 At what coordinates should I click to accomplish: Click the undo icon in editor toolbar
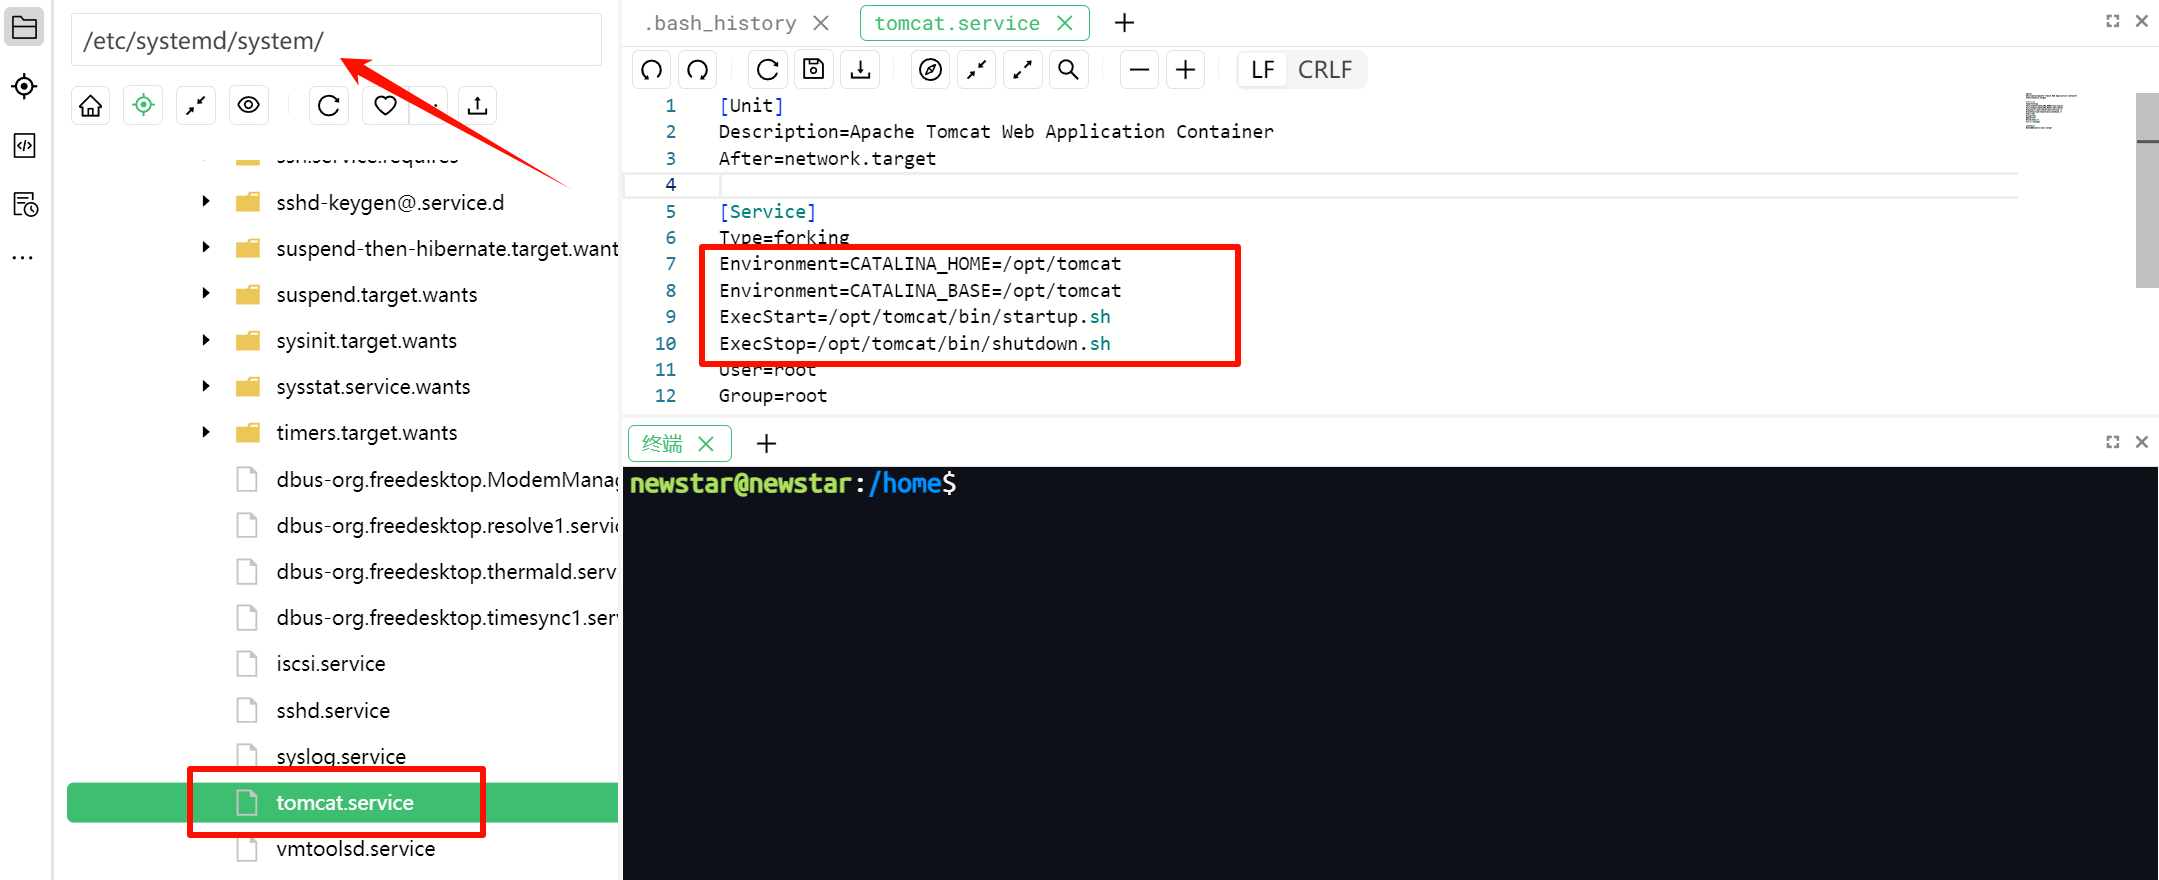coord(652,70)
